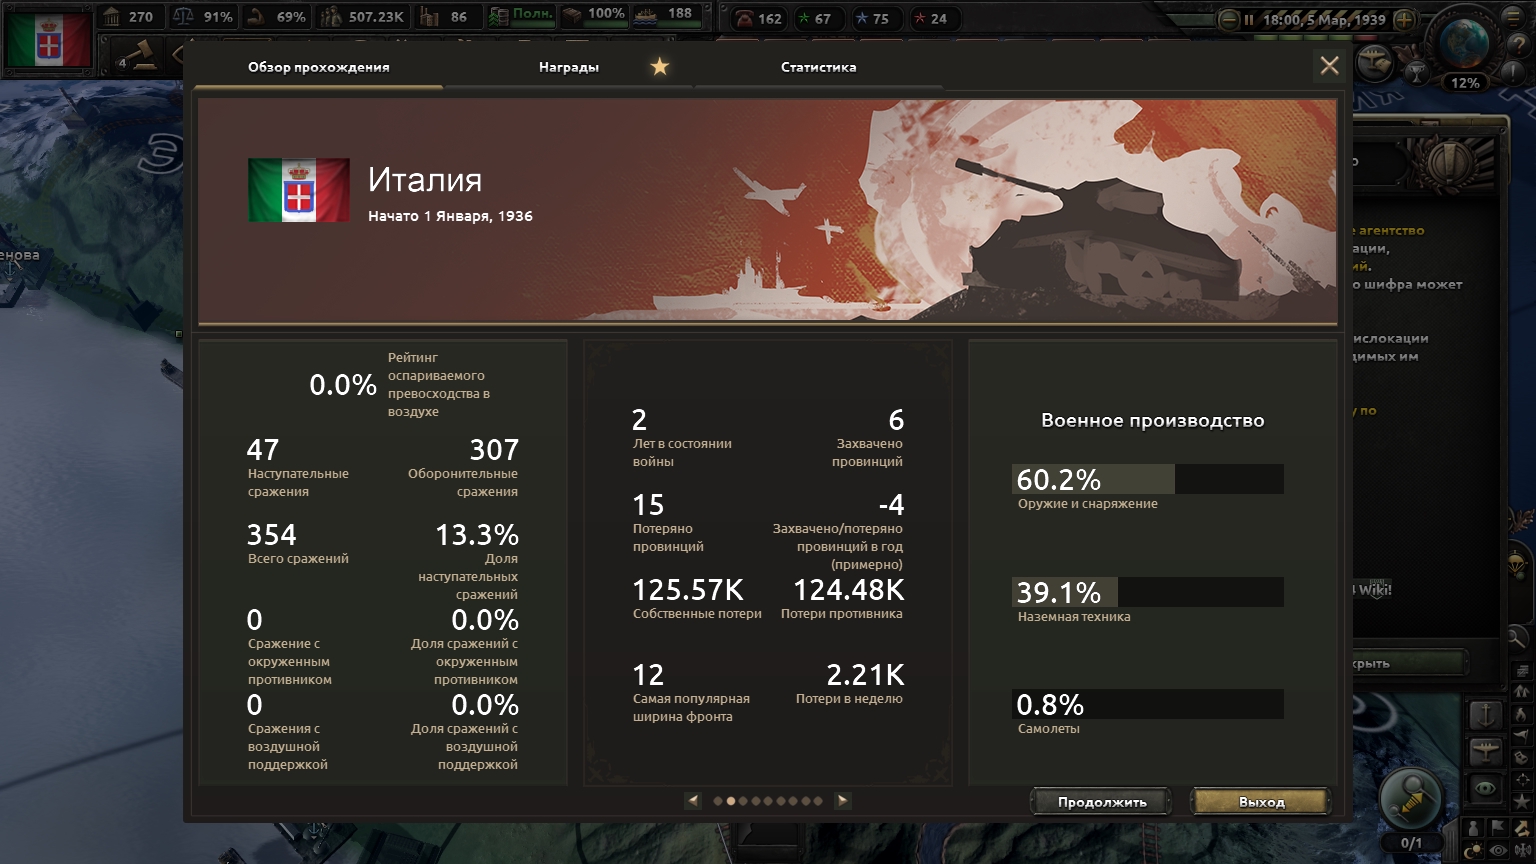Click the star map mode icon
This screenshot has width=1536, height=864.
pos(1522,800)
